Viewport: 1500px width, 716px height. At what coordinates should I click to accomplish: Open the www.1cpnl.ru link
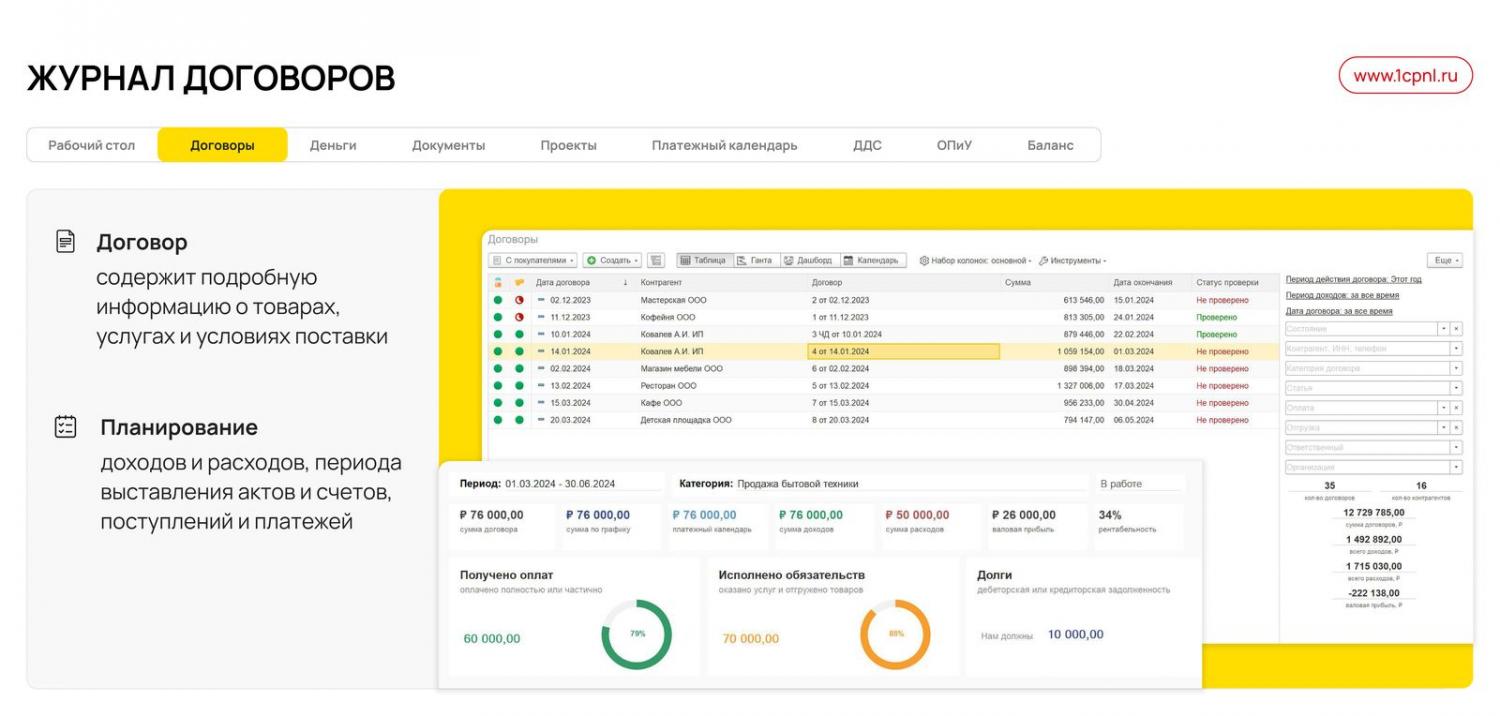click(1405, 76)
